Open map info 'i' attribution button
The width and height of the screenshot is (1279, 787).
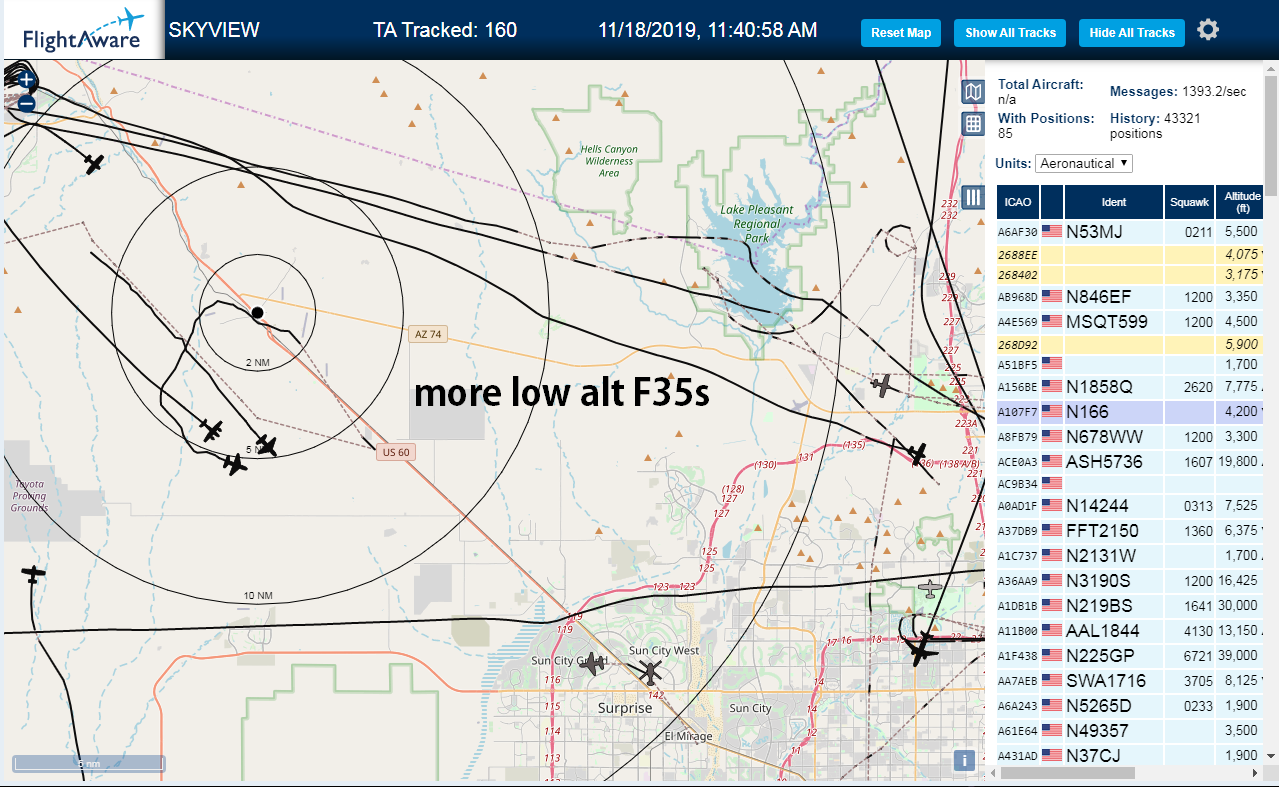pyautogui.click(x=964, y=760)
